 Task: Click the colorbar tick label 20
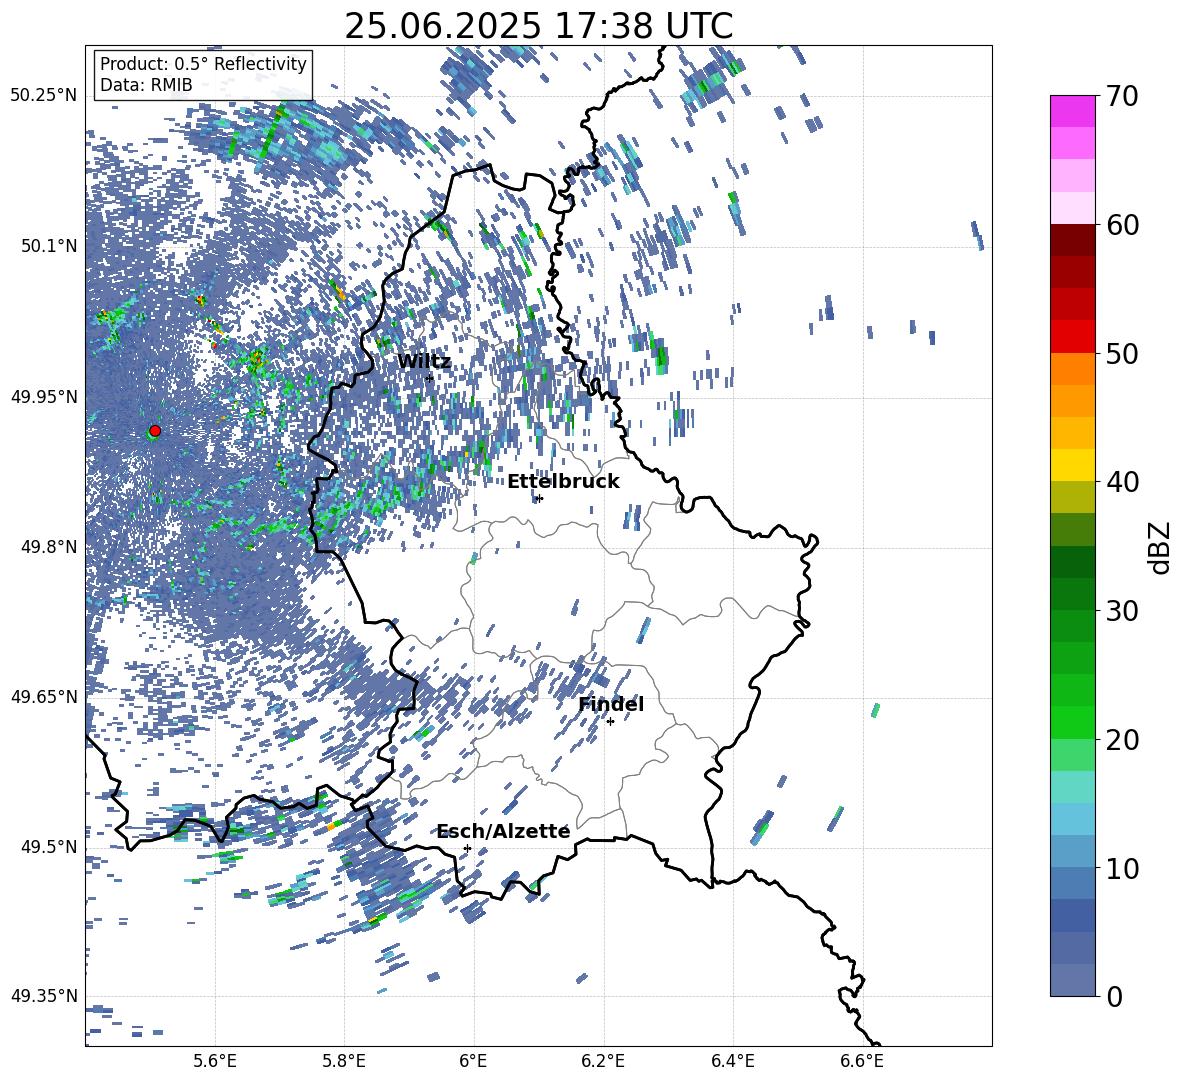point(1122,739)
